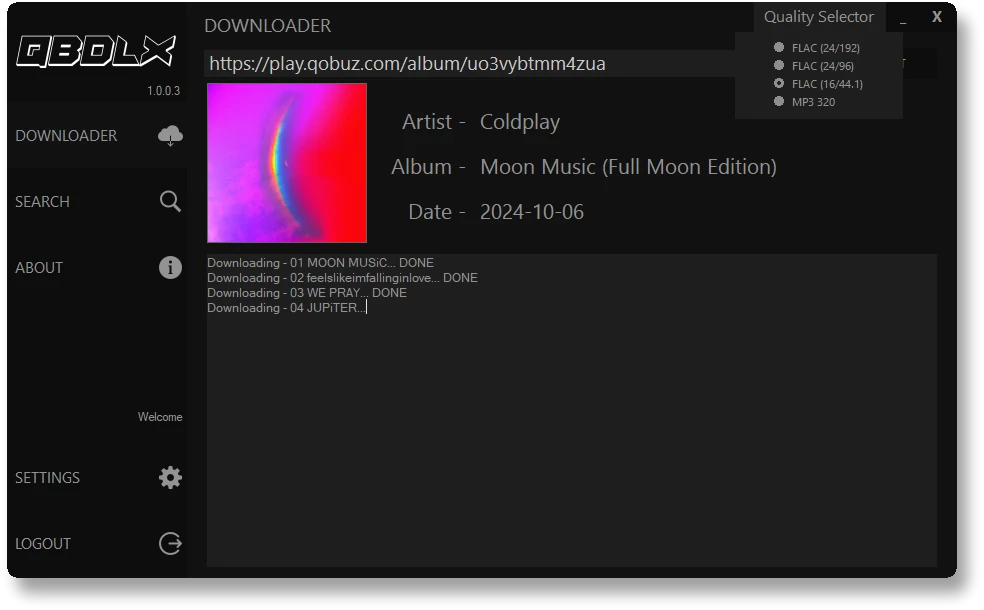Image resolution: width=984 pixels, height=610 pixels.
Task: Click the log line 03 WE PRAY
Action: pos(307,292)
